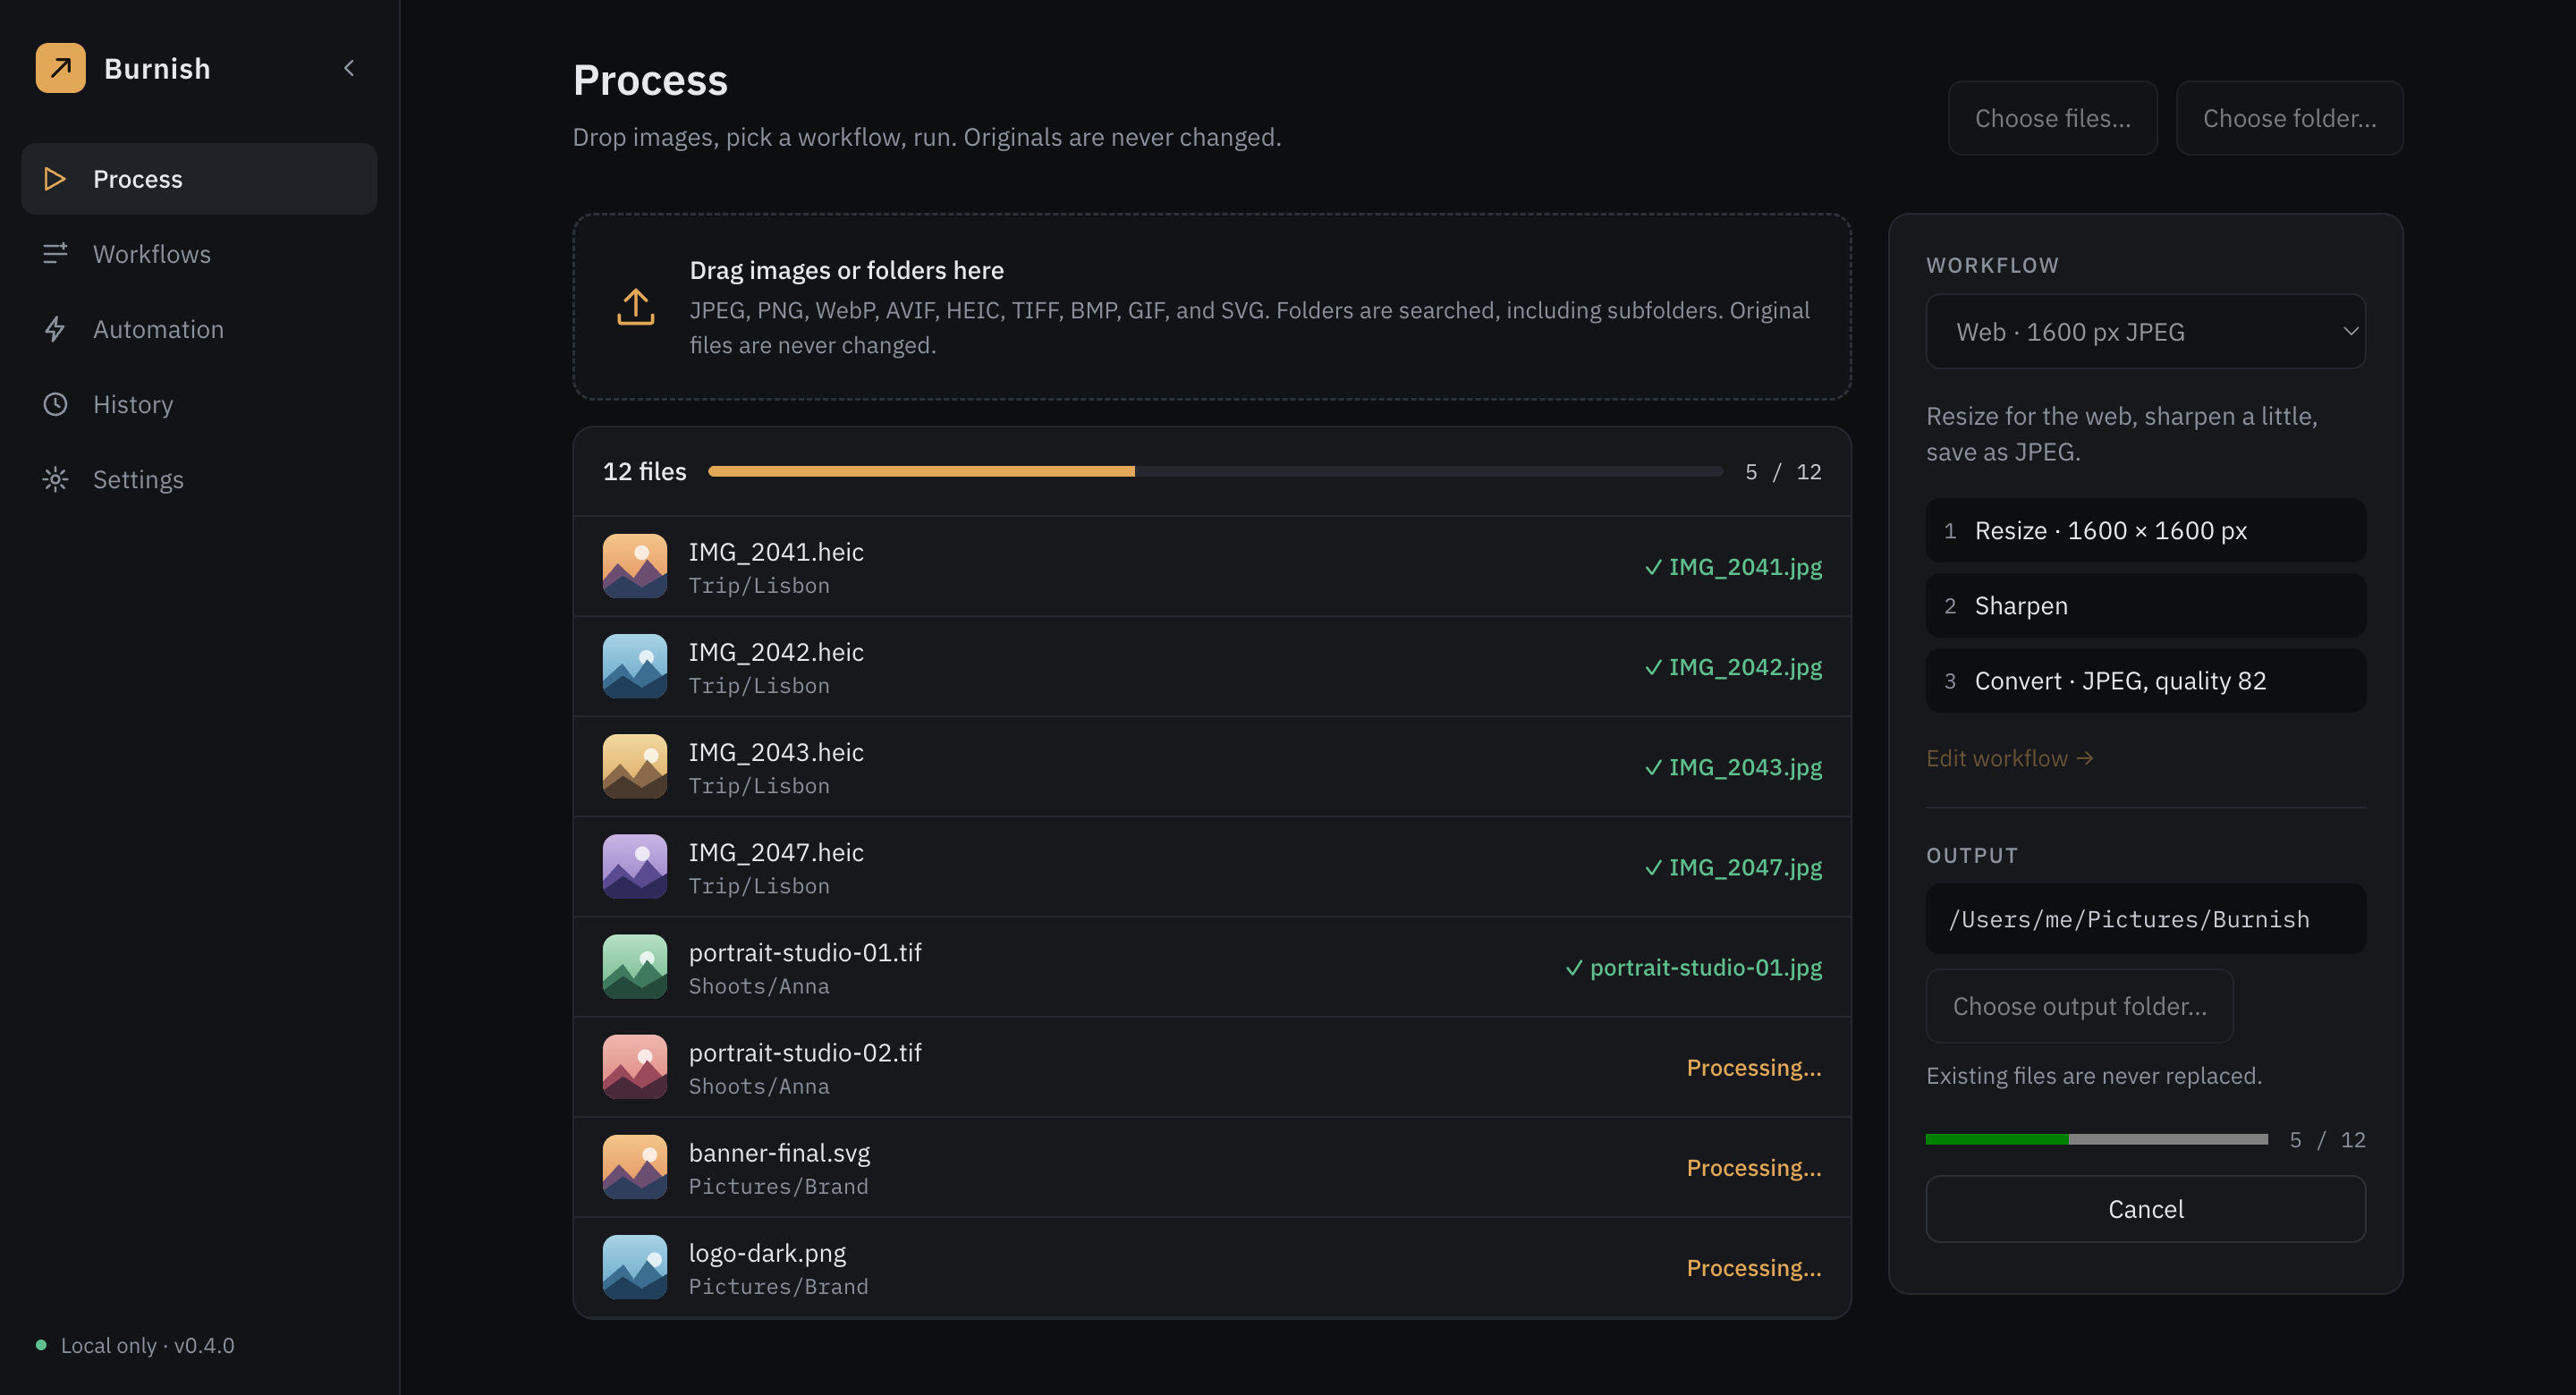Follow the Edit workflow link
The height and width of the screenshot is (1395, 2576).
point(2008,758)
